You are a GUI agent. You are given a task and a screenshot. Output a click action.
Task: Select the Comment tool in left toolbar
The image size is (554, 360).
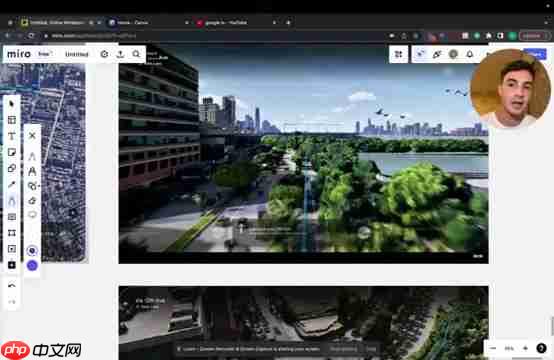pos(12,217)
